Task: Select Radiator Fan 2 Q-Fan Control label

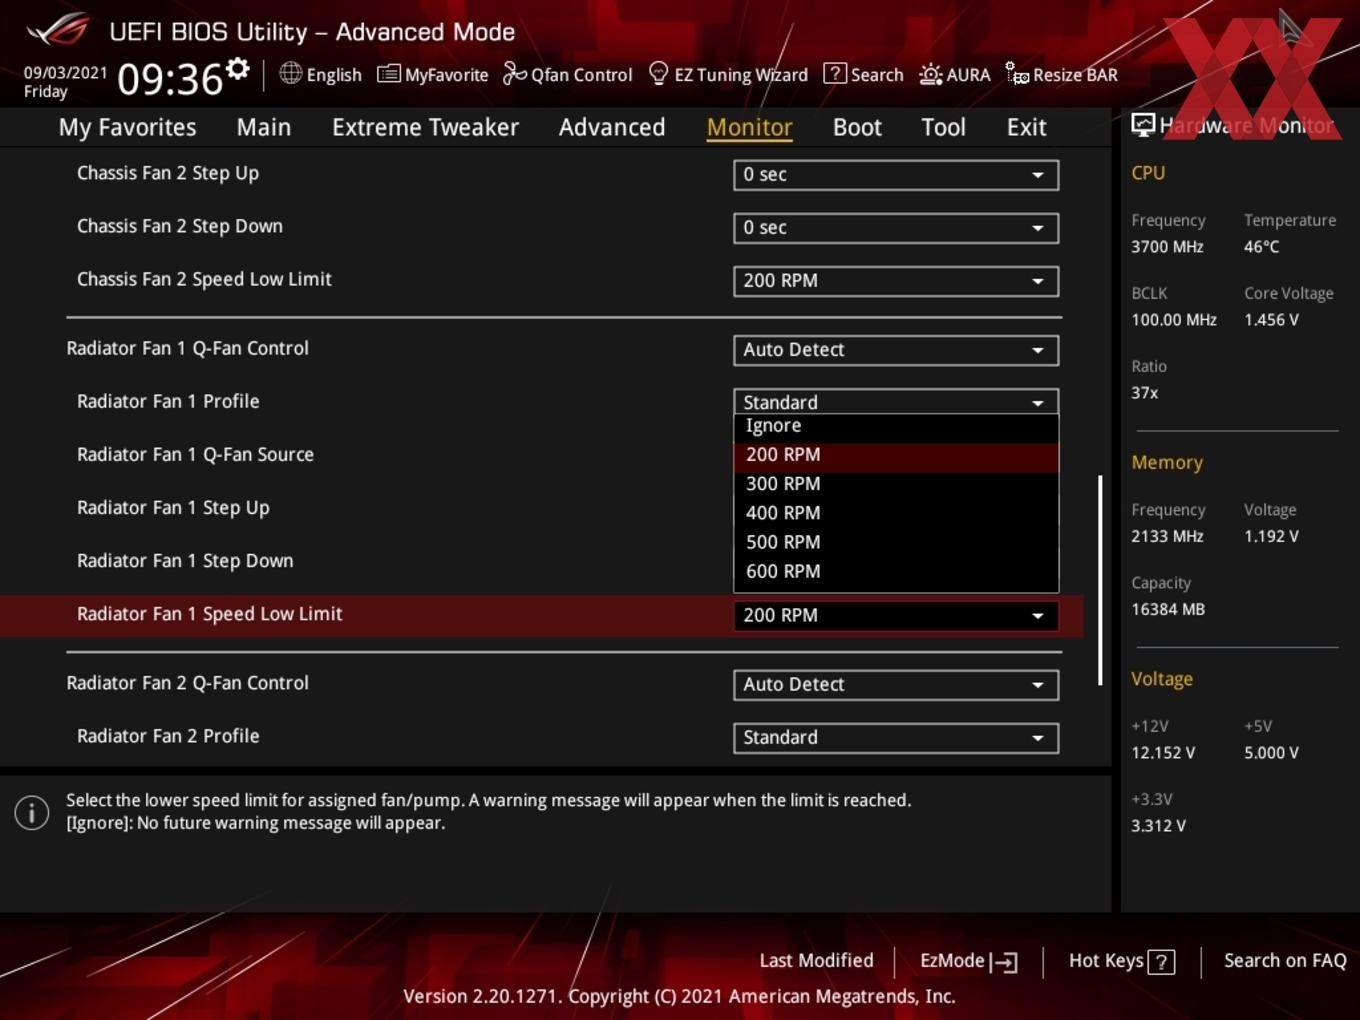Action: [187, 683]
